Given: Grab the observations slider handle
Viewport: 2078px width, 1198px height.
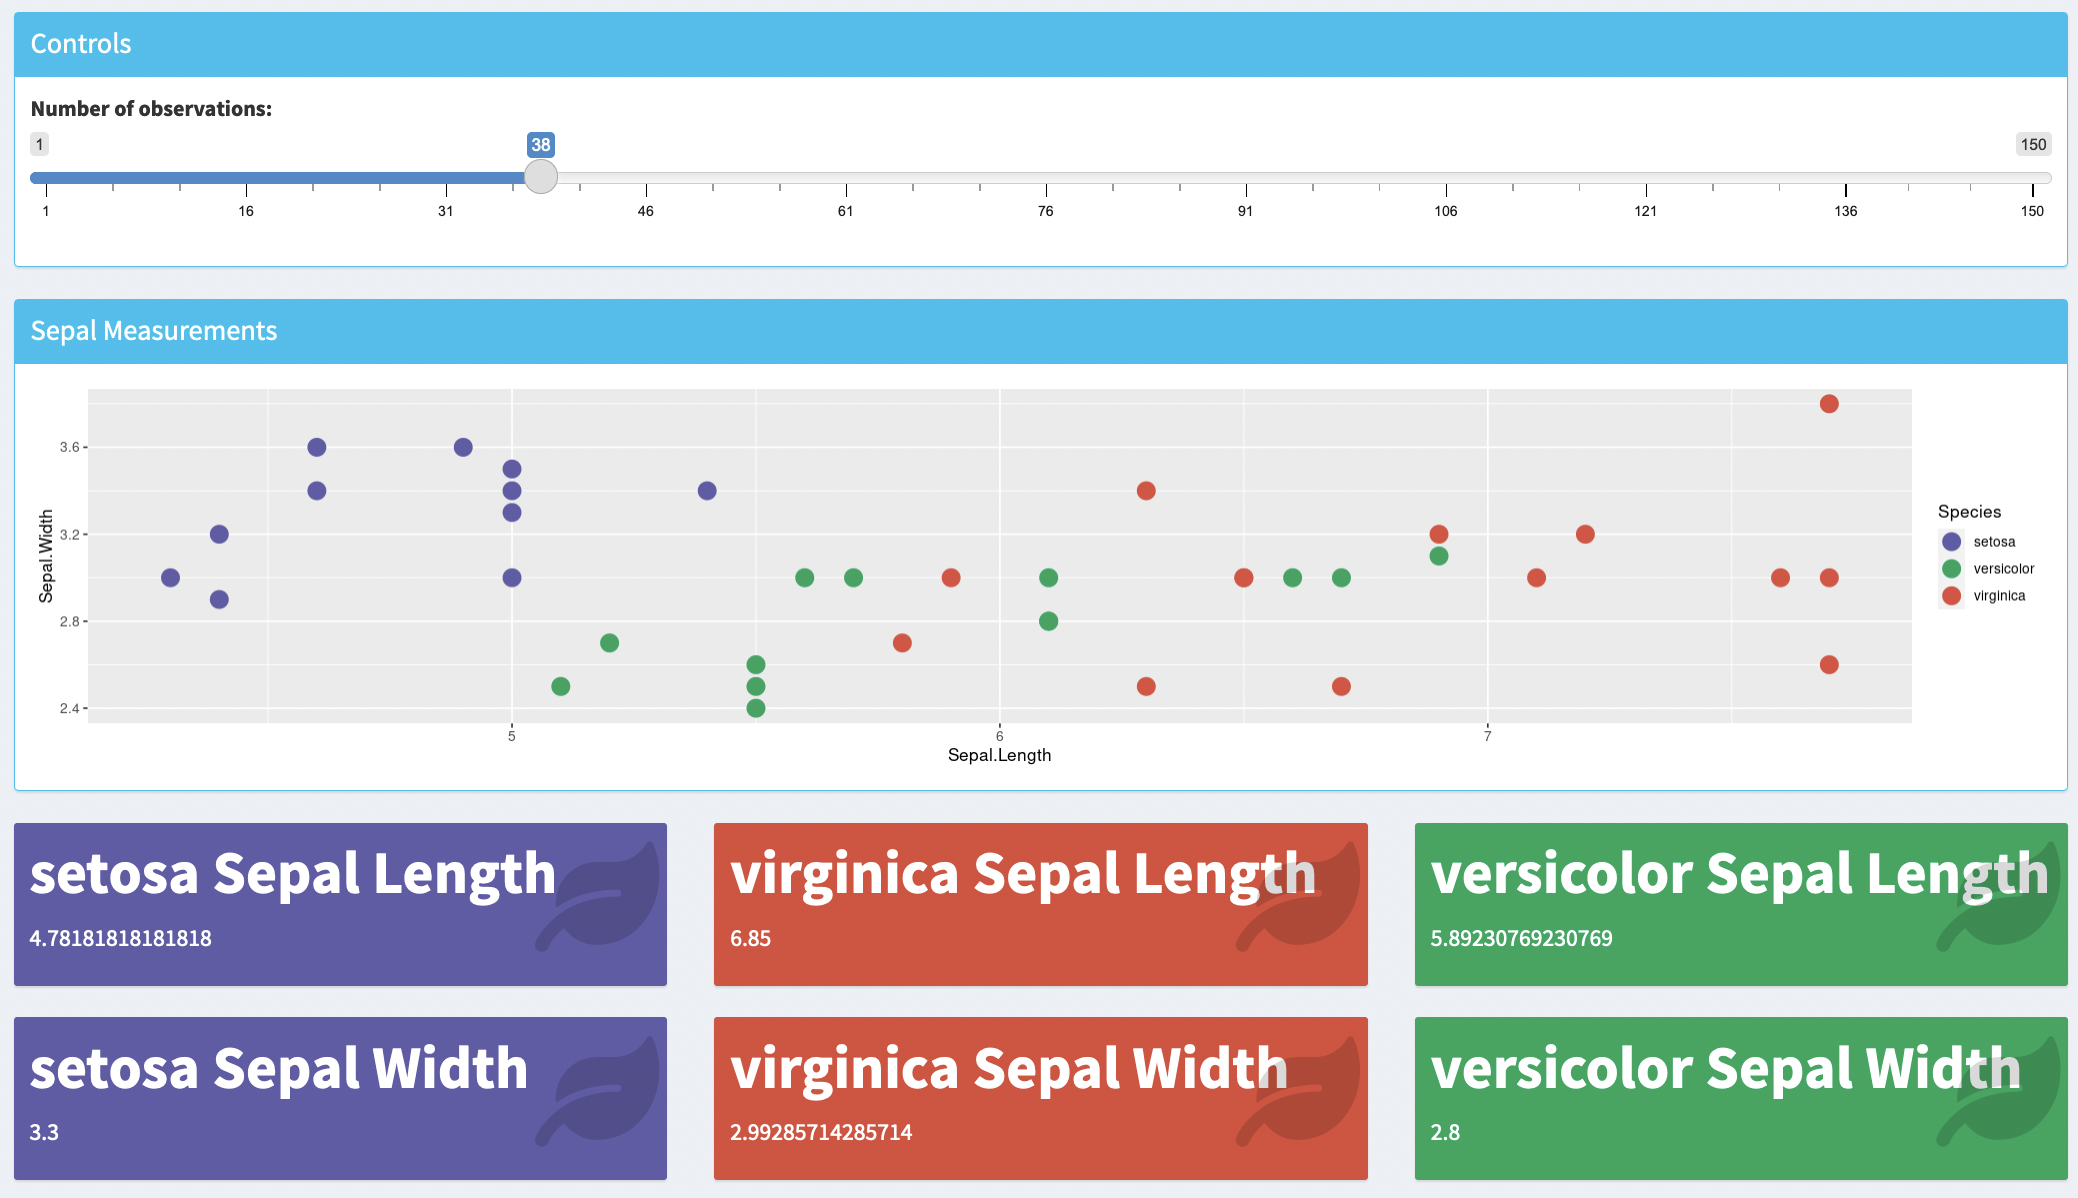Looking at the screenshot, I should (541, 177).
